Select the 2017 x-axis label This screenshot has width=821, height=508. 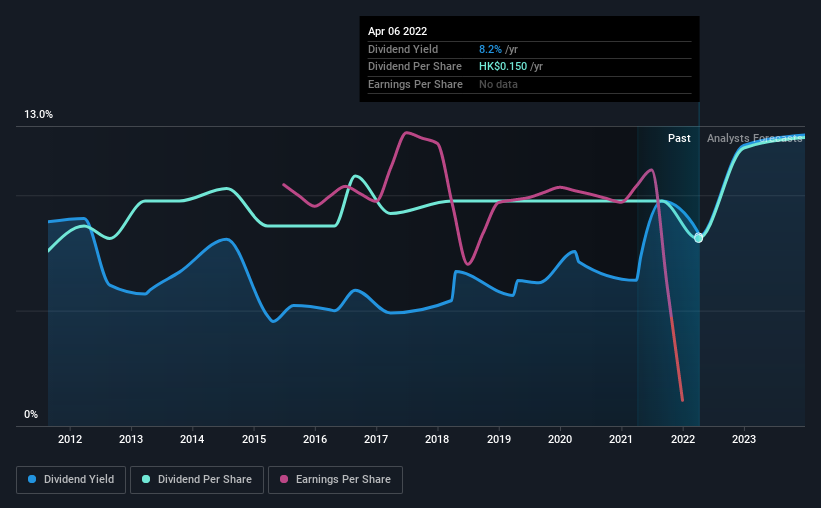(376, 439)
